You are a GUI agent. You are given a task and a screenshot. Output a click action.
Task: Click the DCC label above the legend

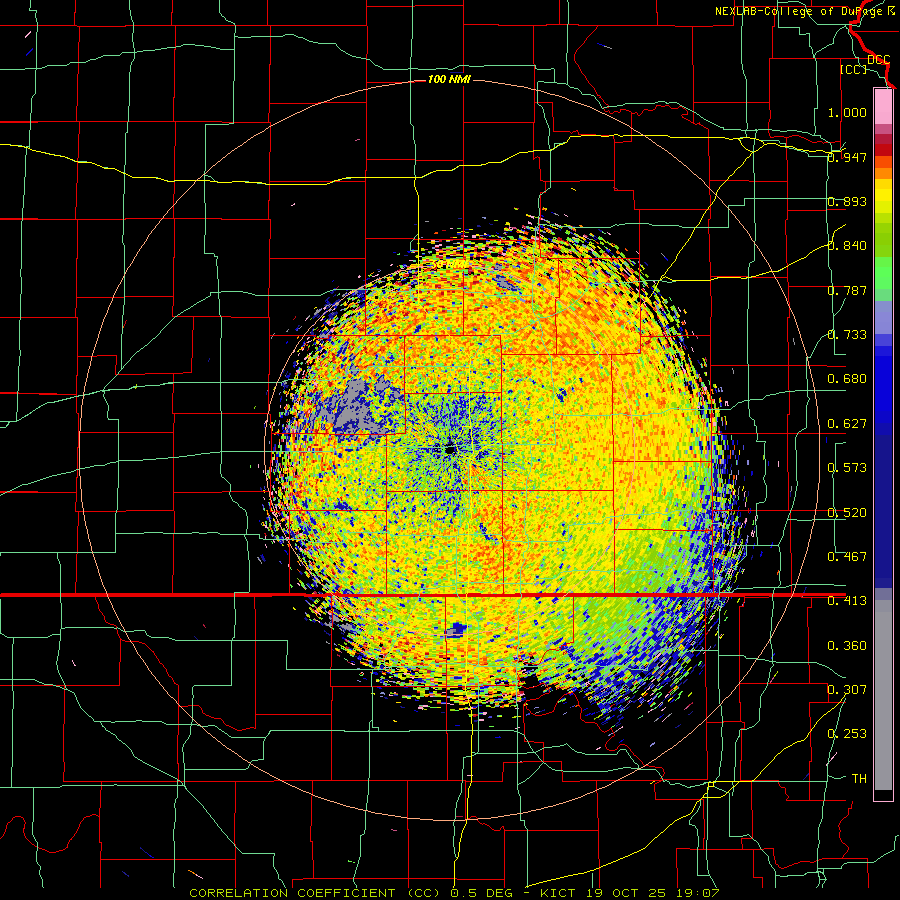tap(878, 60)
